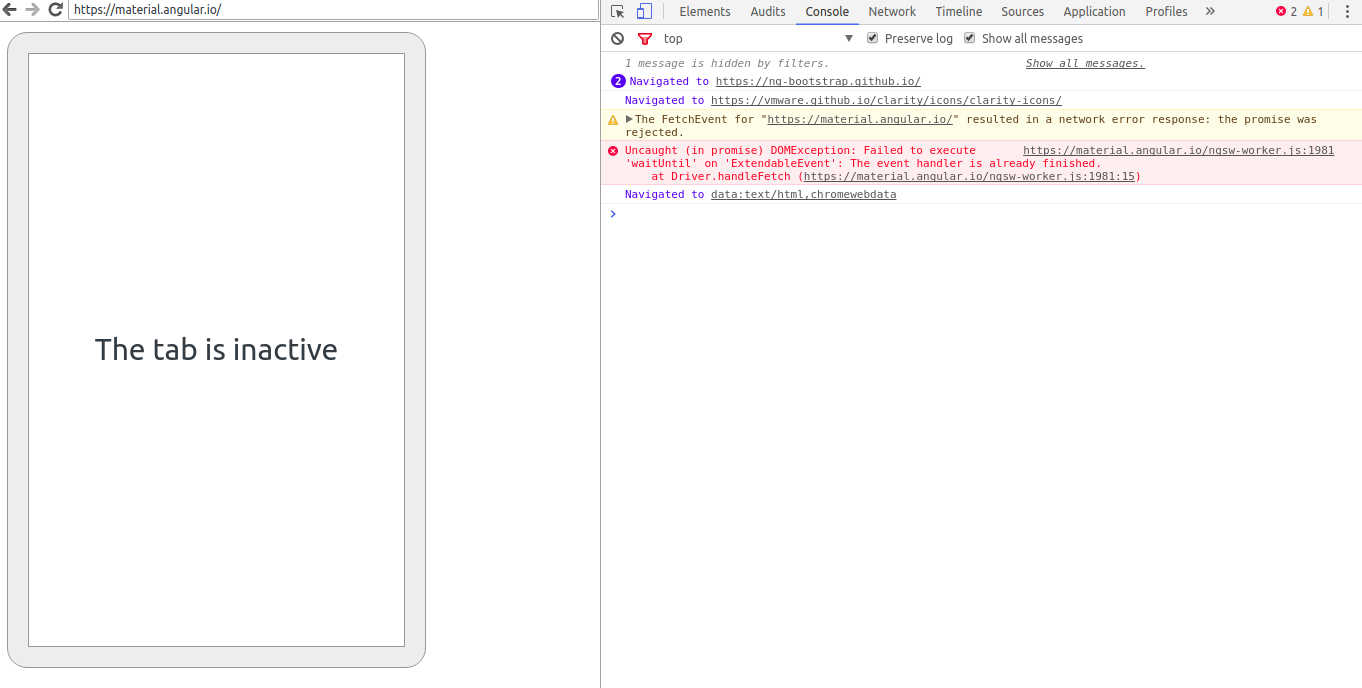This screenshot has width=1362, height=688.
Task: Clear the console using the ban icon
Action: pyautogui.click(x=617, y=38)
